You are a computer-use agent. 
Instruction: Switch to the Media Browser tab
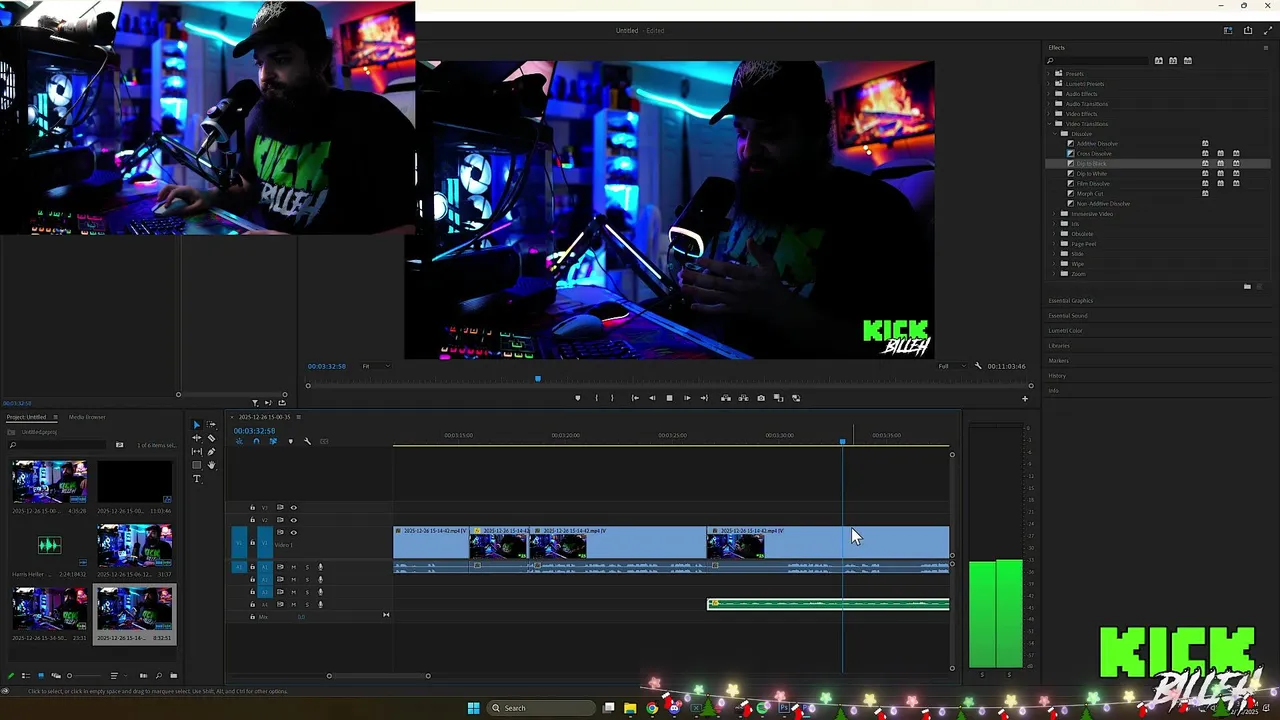point(87,417)
